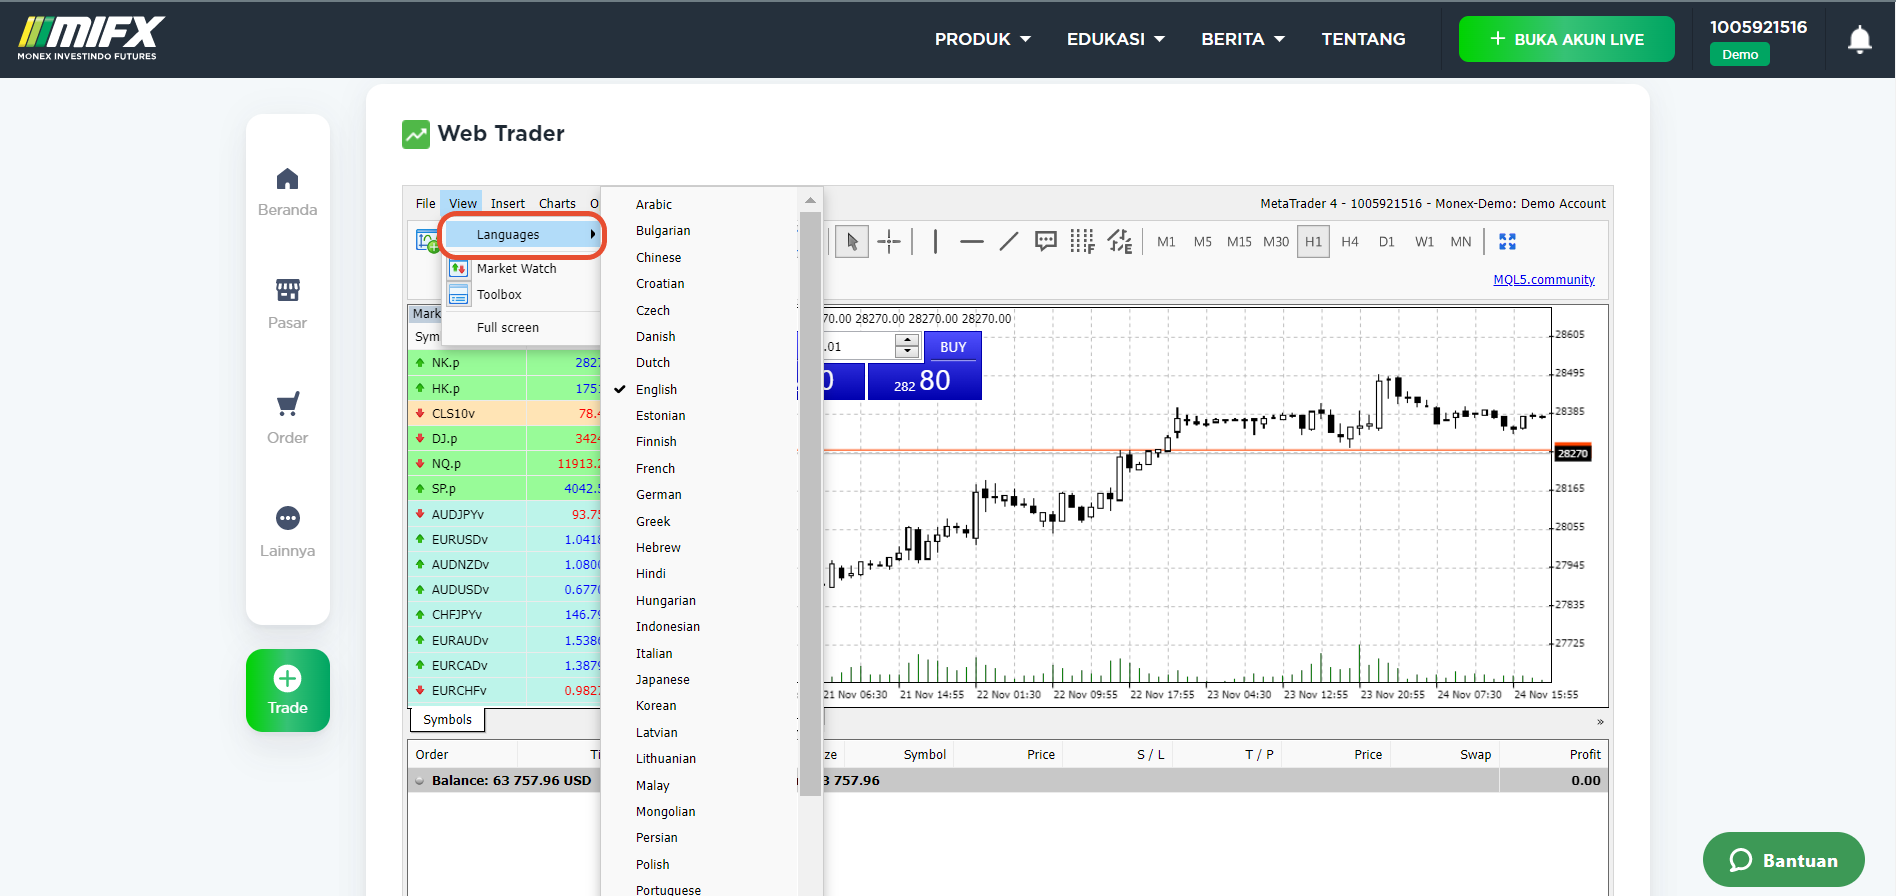Expand the PRODUK dropdown
Viewport: 1896px width, 896px height.
[983, 39]
